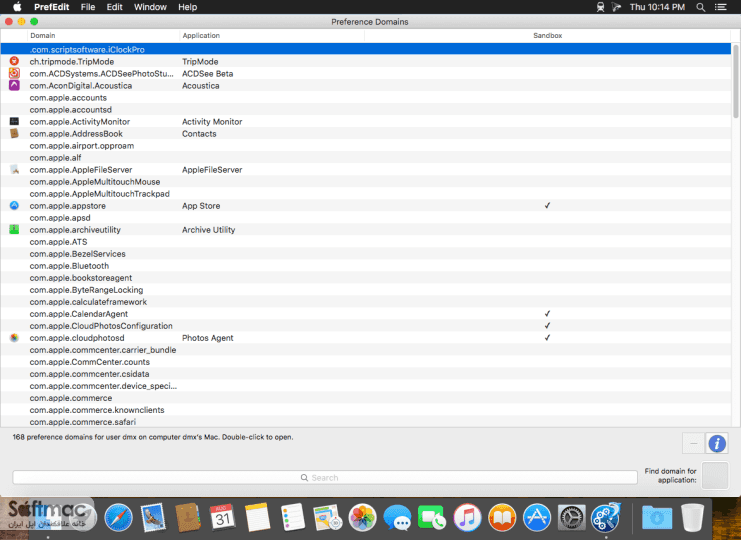Open the Window menu
The width and height of the screenshot is (741, 540).
150,7
